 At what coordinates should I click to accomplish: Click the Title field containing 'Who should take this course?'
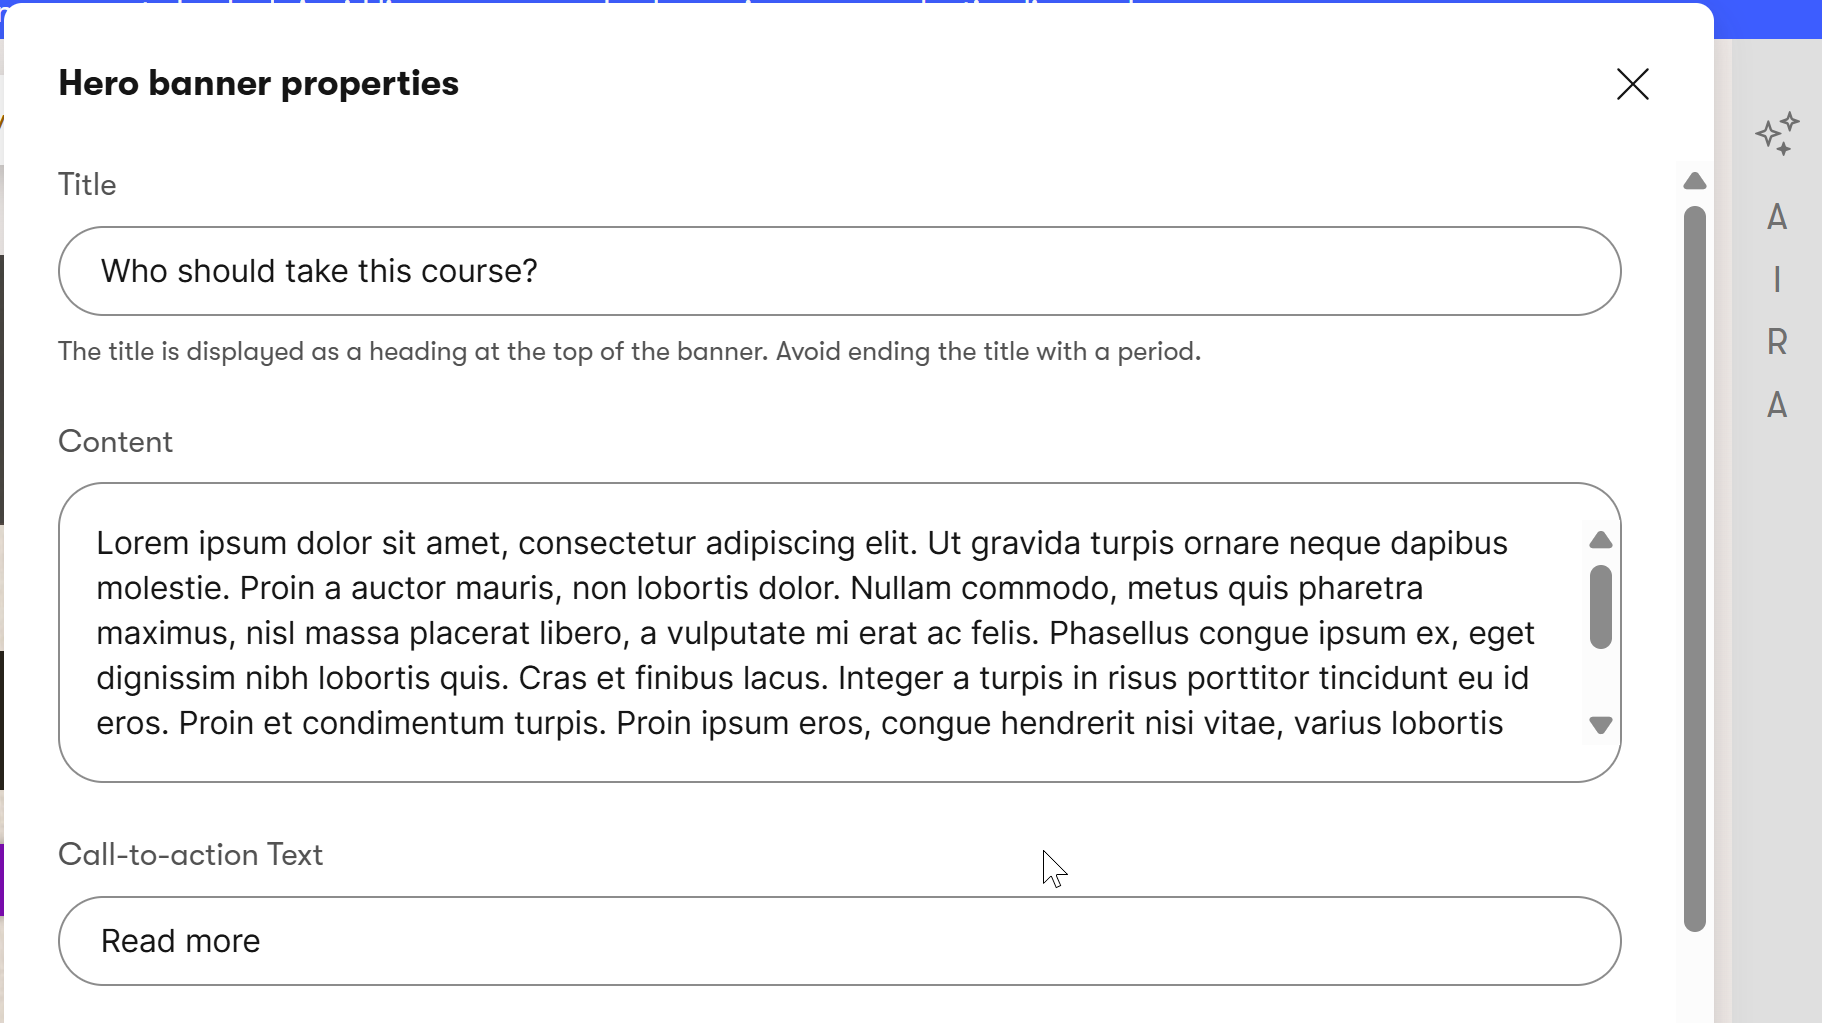(838, 271)
